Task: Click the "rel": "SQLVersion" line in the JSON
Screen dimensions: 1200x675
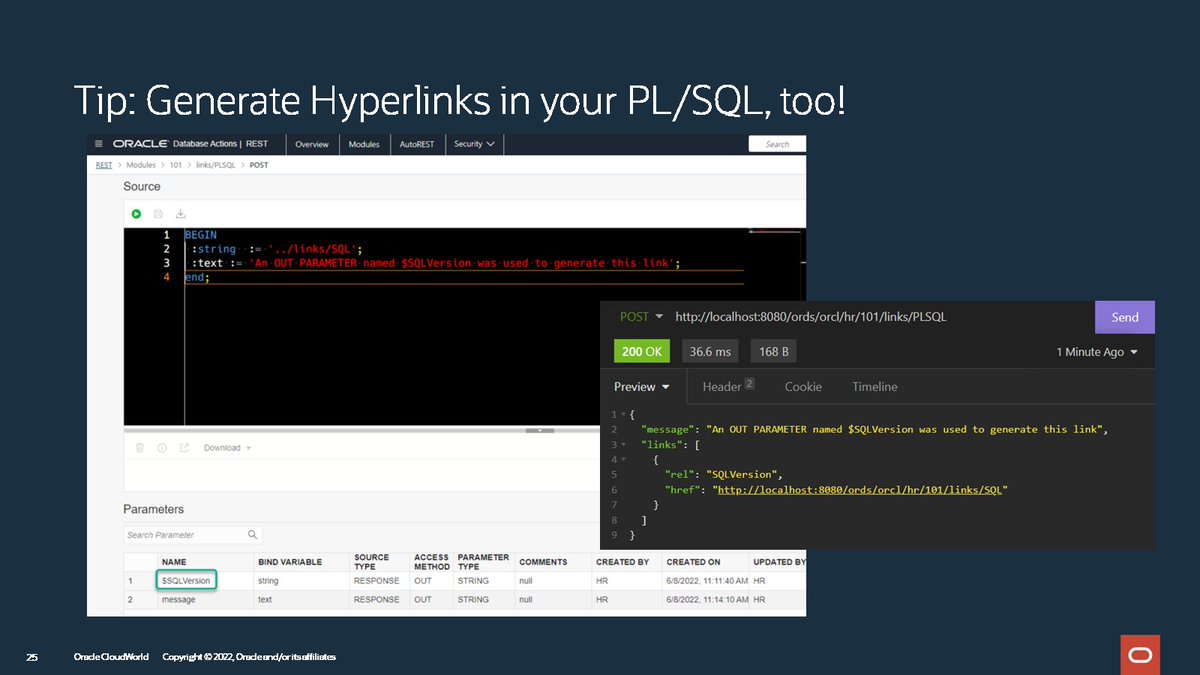Action: coord(723,474)
